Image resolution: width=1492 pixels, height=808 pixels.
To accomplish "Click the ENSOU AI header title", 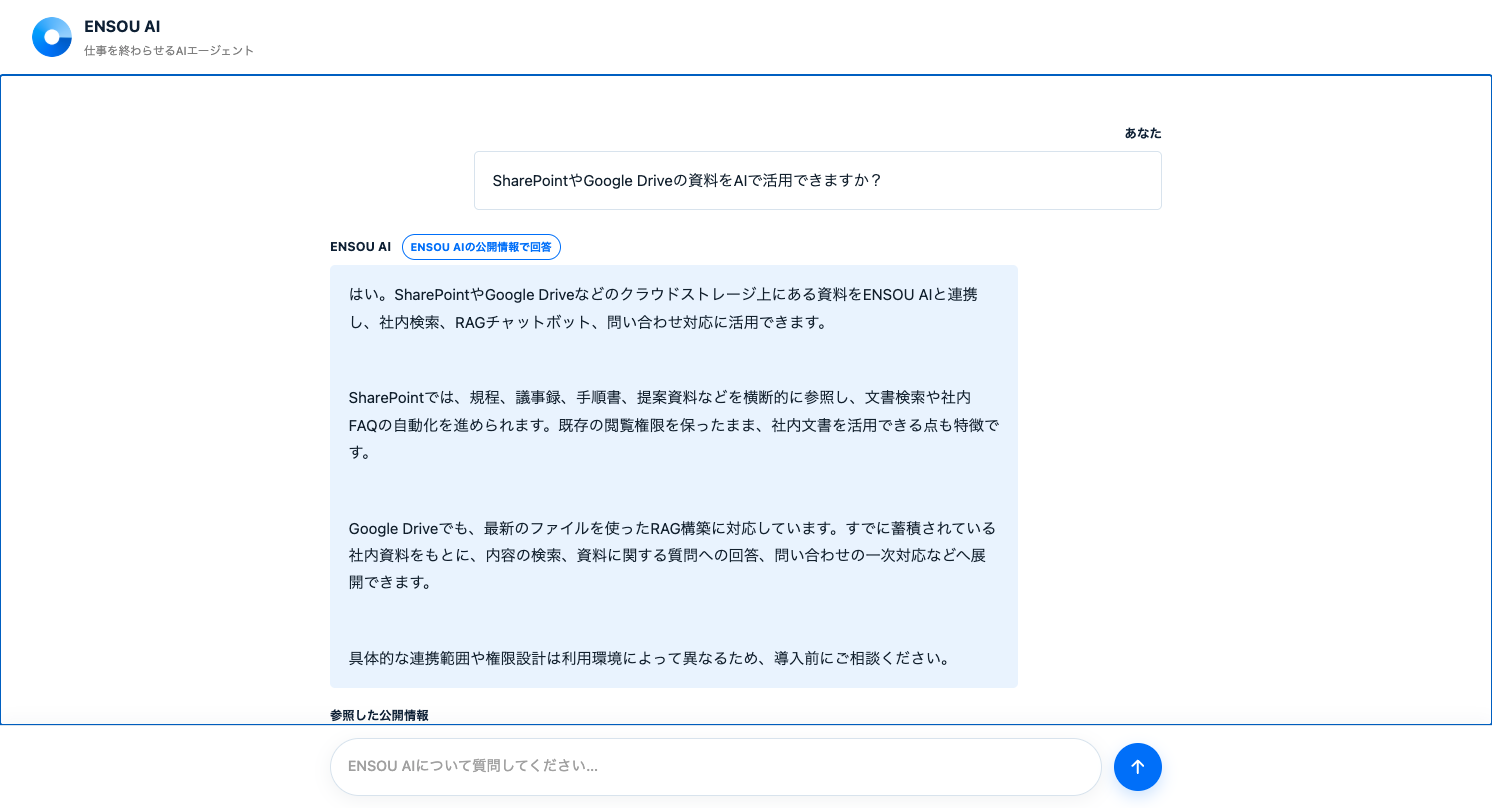I will pyautogui.click(x=122, y=27).
